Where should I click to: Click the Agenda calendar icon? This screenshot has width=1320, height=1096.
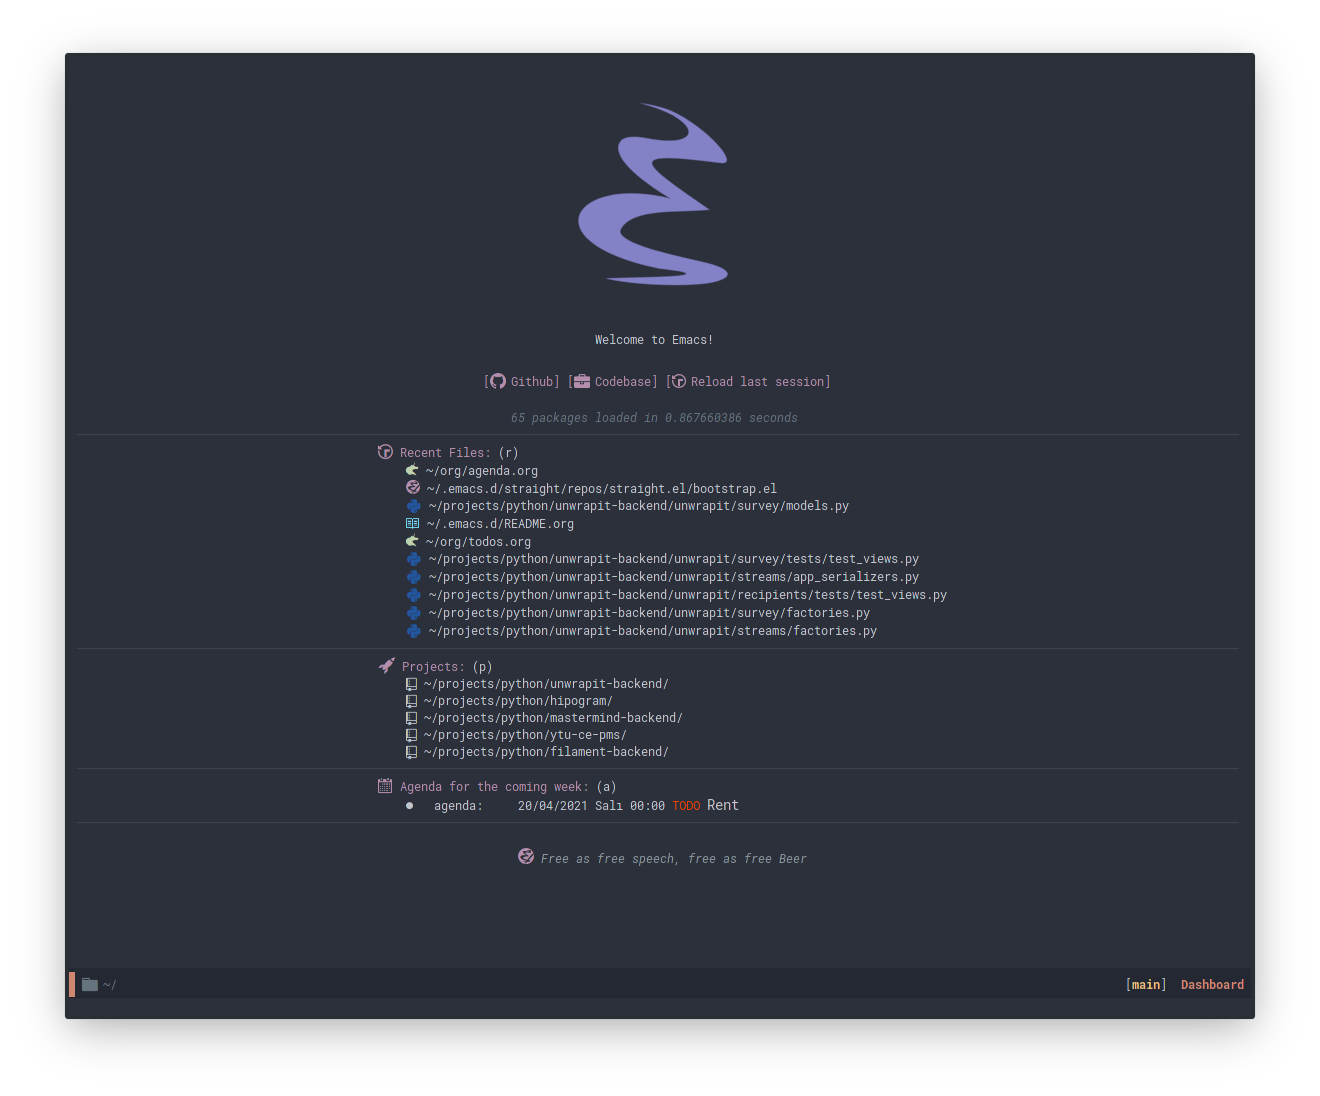(385, 786)
